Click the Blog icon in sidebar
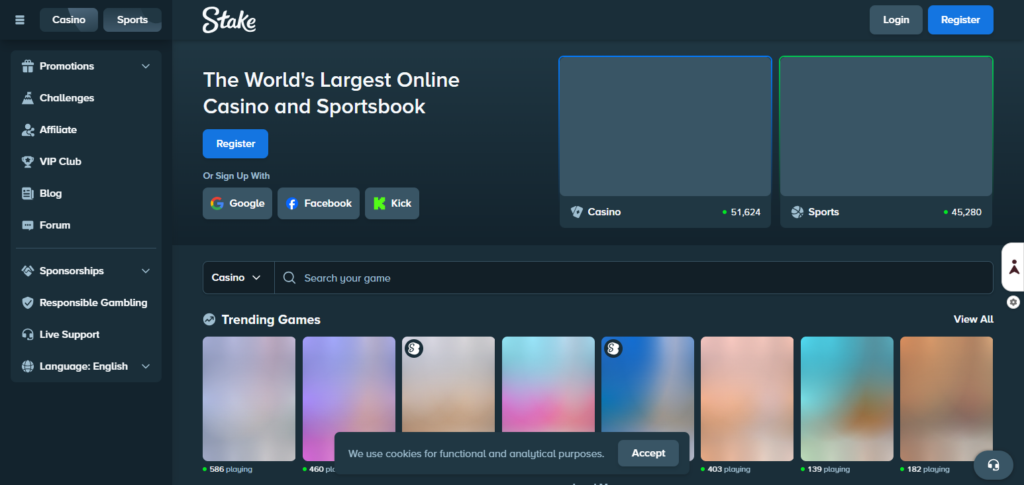The width and height of the screenshot is (1024, 485). tap(27, 193)
